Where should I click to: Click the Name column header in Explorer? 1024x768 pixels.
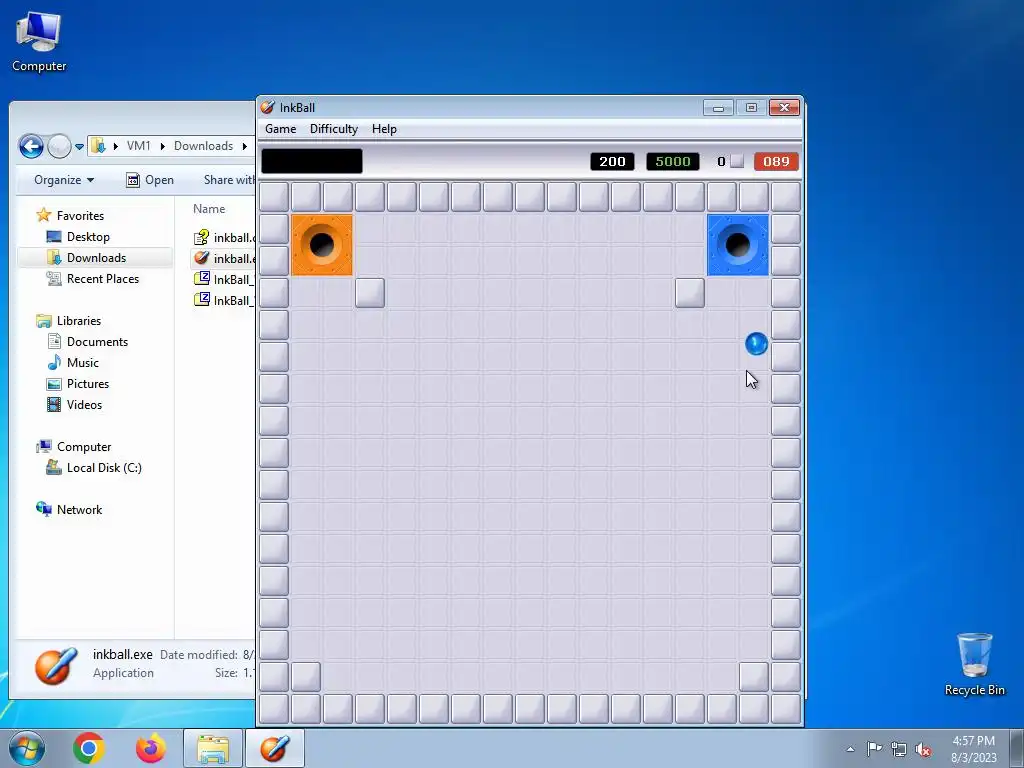pyautogui.click(x=209, y=209)
